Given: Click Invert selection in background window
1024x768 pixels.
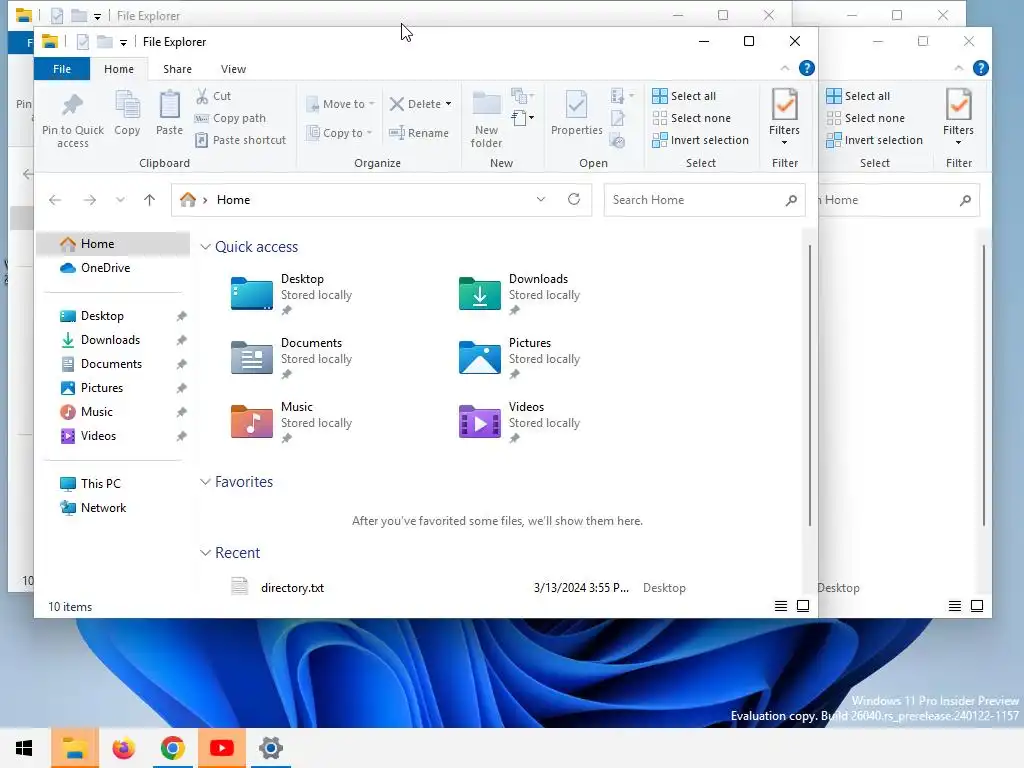Looking at the screenshot, I should pyautogui.click(x=874, y=140).
